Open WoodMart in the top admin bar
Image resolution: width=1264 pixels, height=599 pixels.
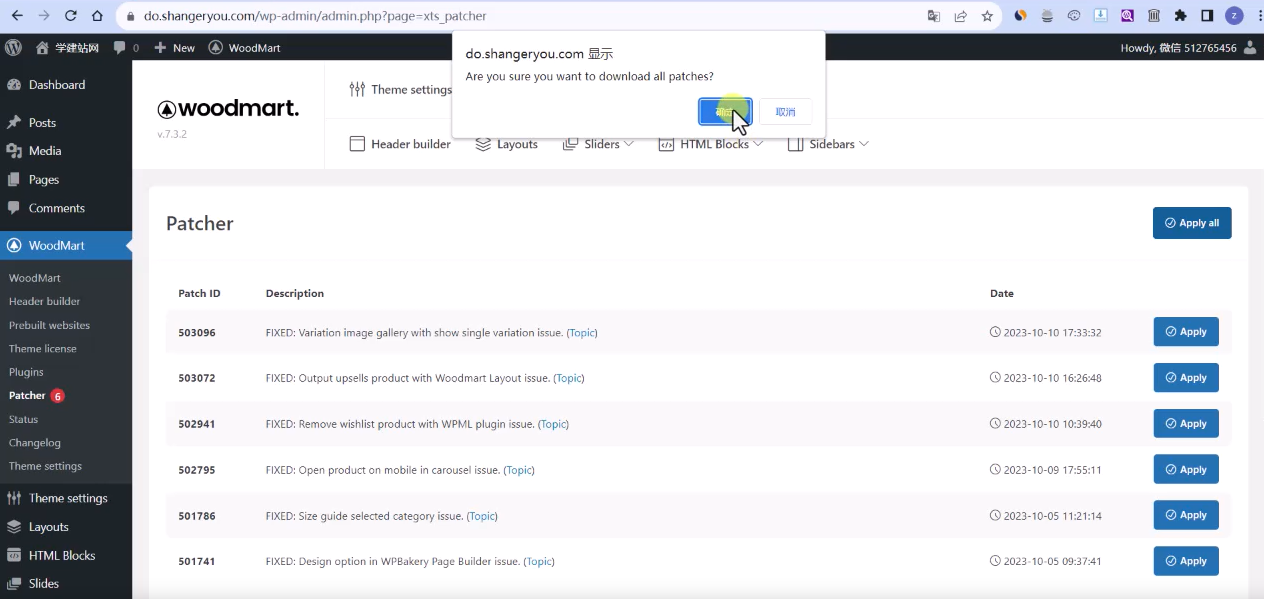pyautogui.click(x=244, y=47)
